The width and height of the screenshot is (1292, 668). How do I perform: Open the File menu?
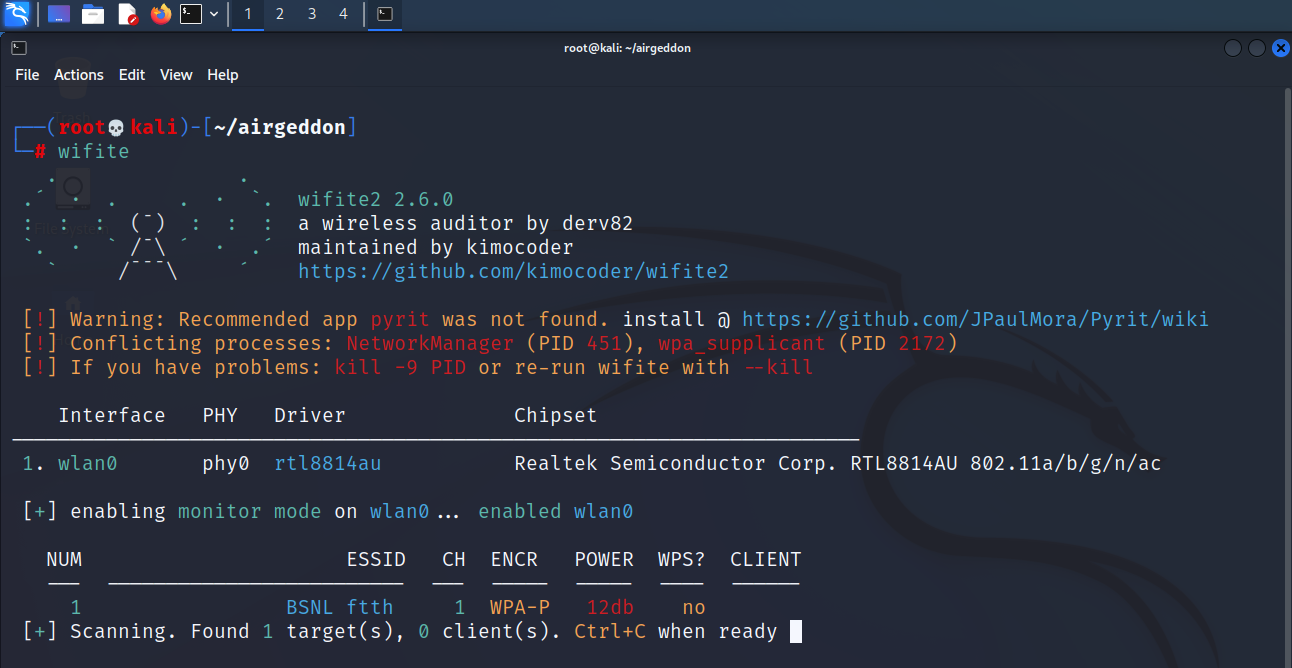coord(27,75)
